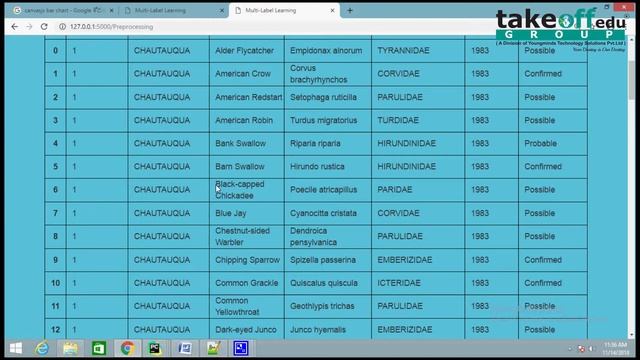
Task: Select the 'Common Grackle' cell
Action: (x=247, y=283)
